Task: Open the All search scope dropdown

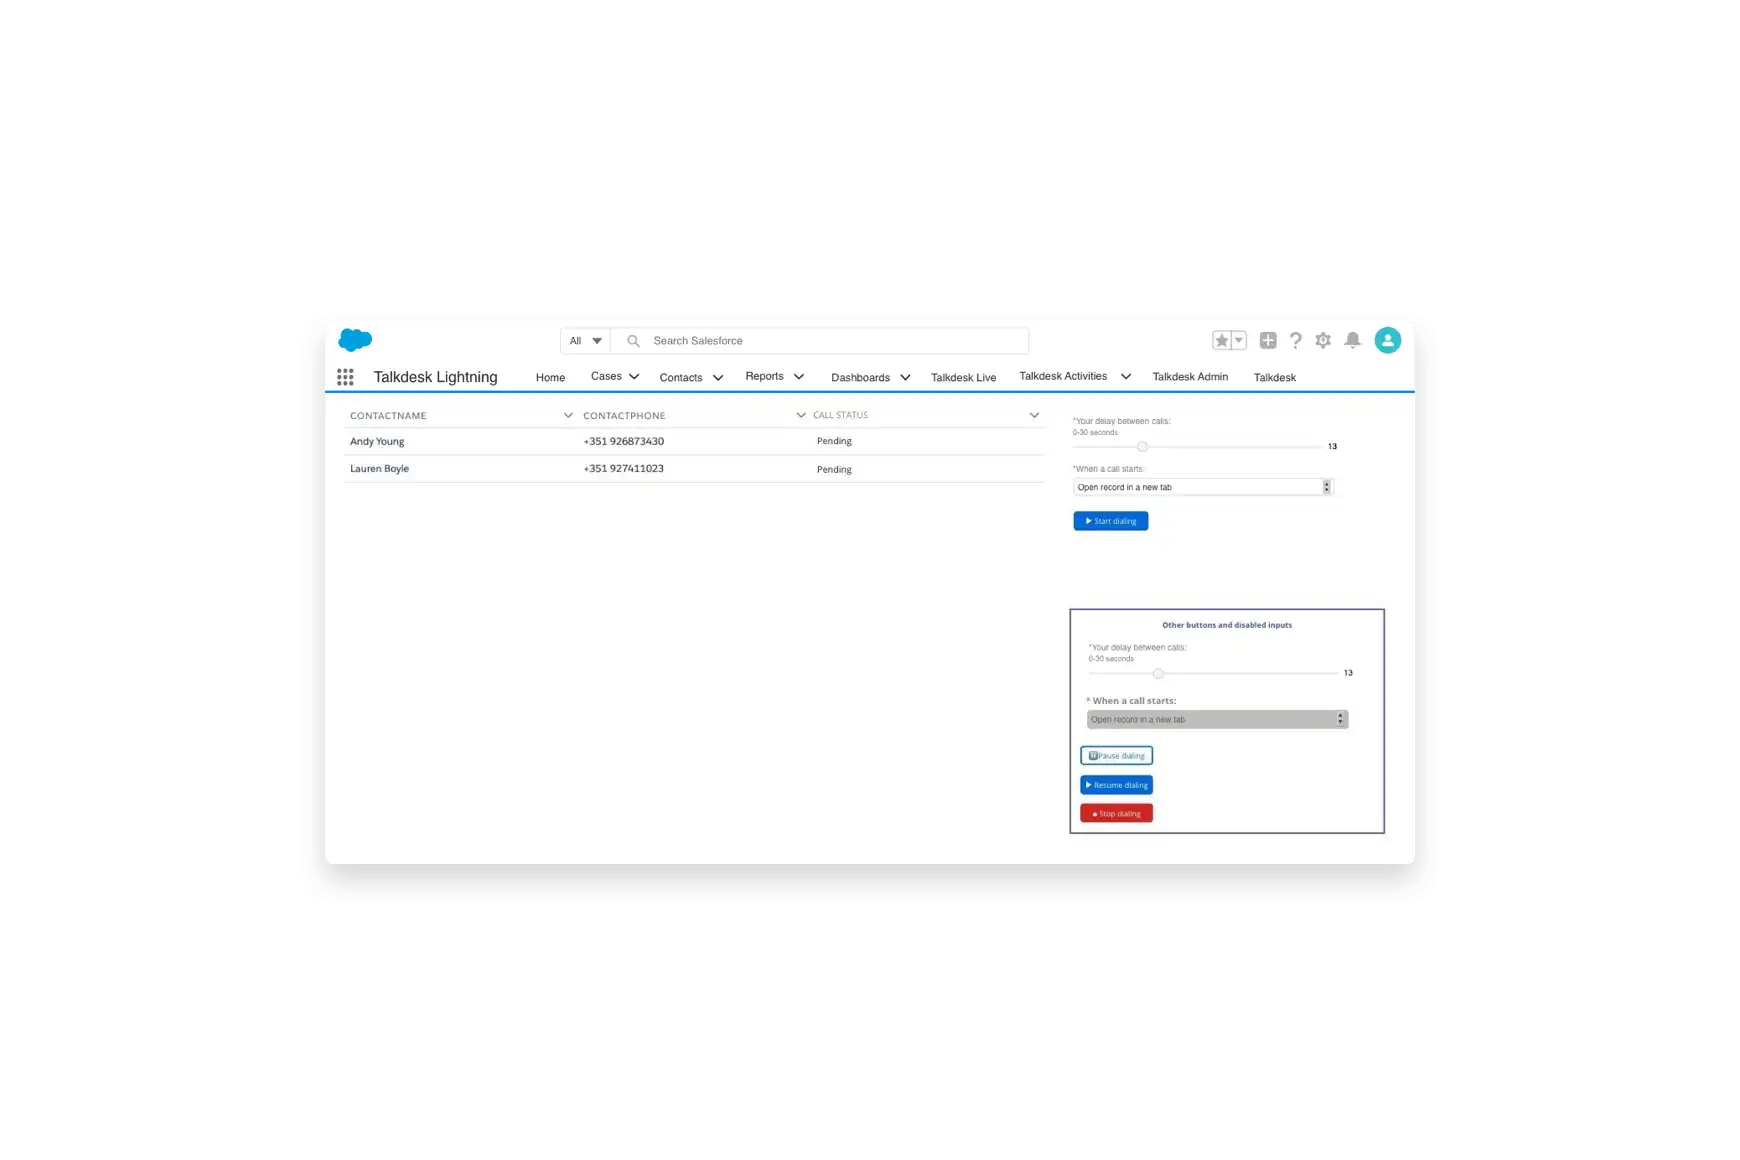Action: 585,341
